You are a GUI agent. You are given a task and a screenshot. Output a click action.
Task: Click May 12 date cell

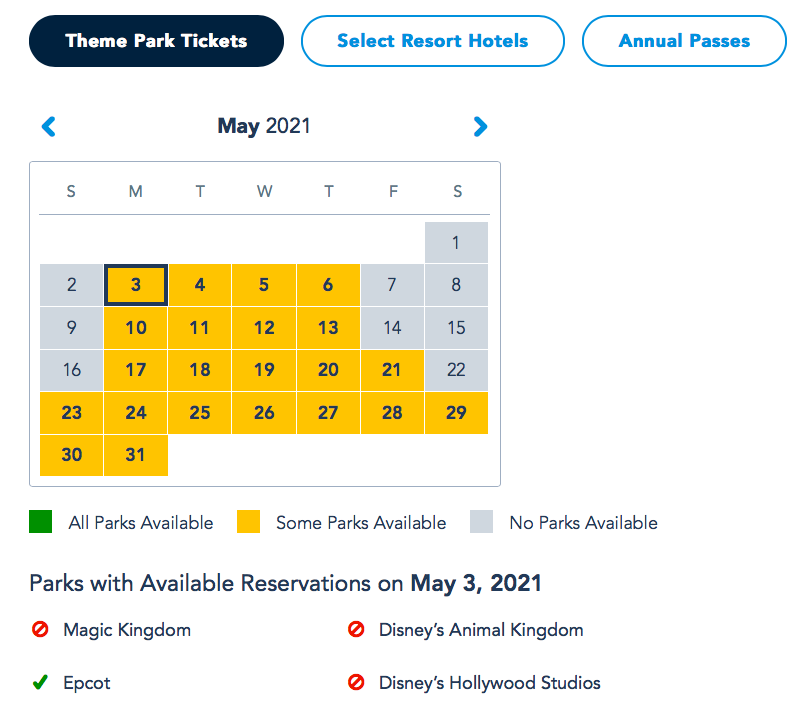pyautogui.click(x=264, y=328)
